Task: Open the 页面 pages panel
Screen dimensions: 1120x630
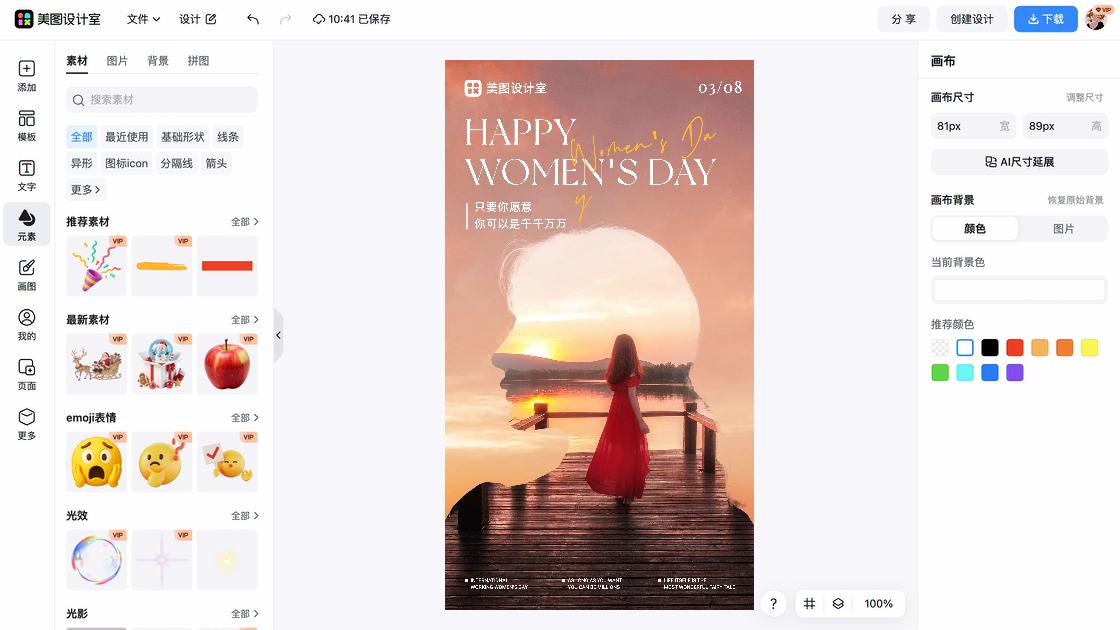Action: tap(26, 373)
